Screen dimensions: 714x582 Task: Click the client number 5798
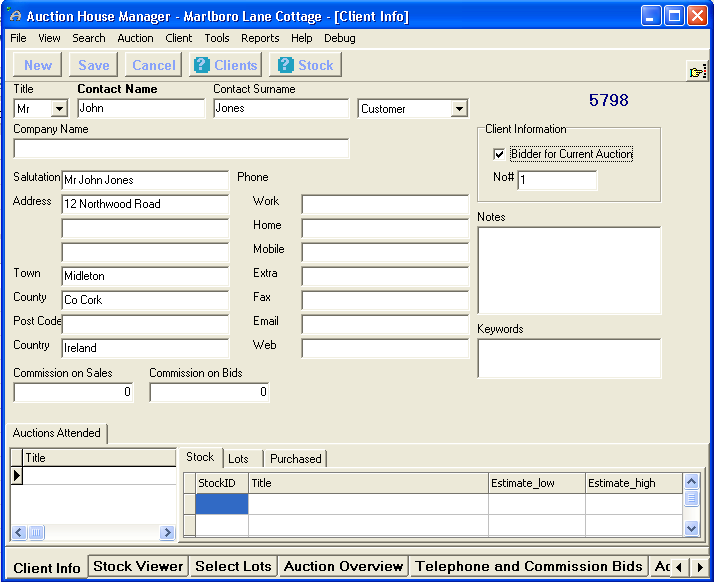[608, 100]
